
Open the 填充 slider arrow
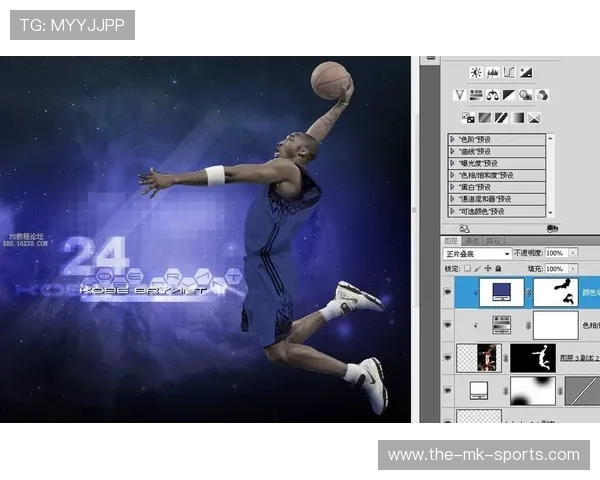point(573,269)
